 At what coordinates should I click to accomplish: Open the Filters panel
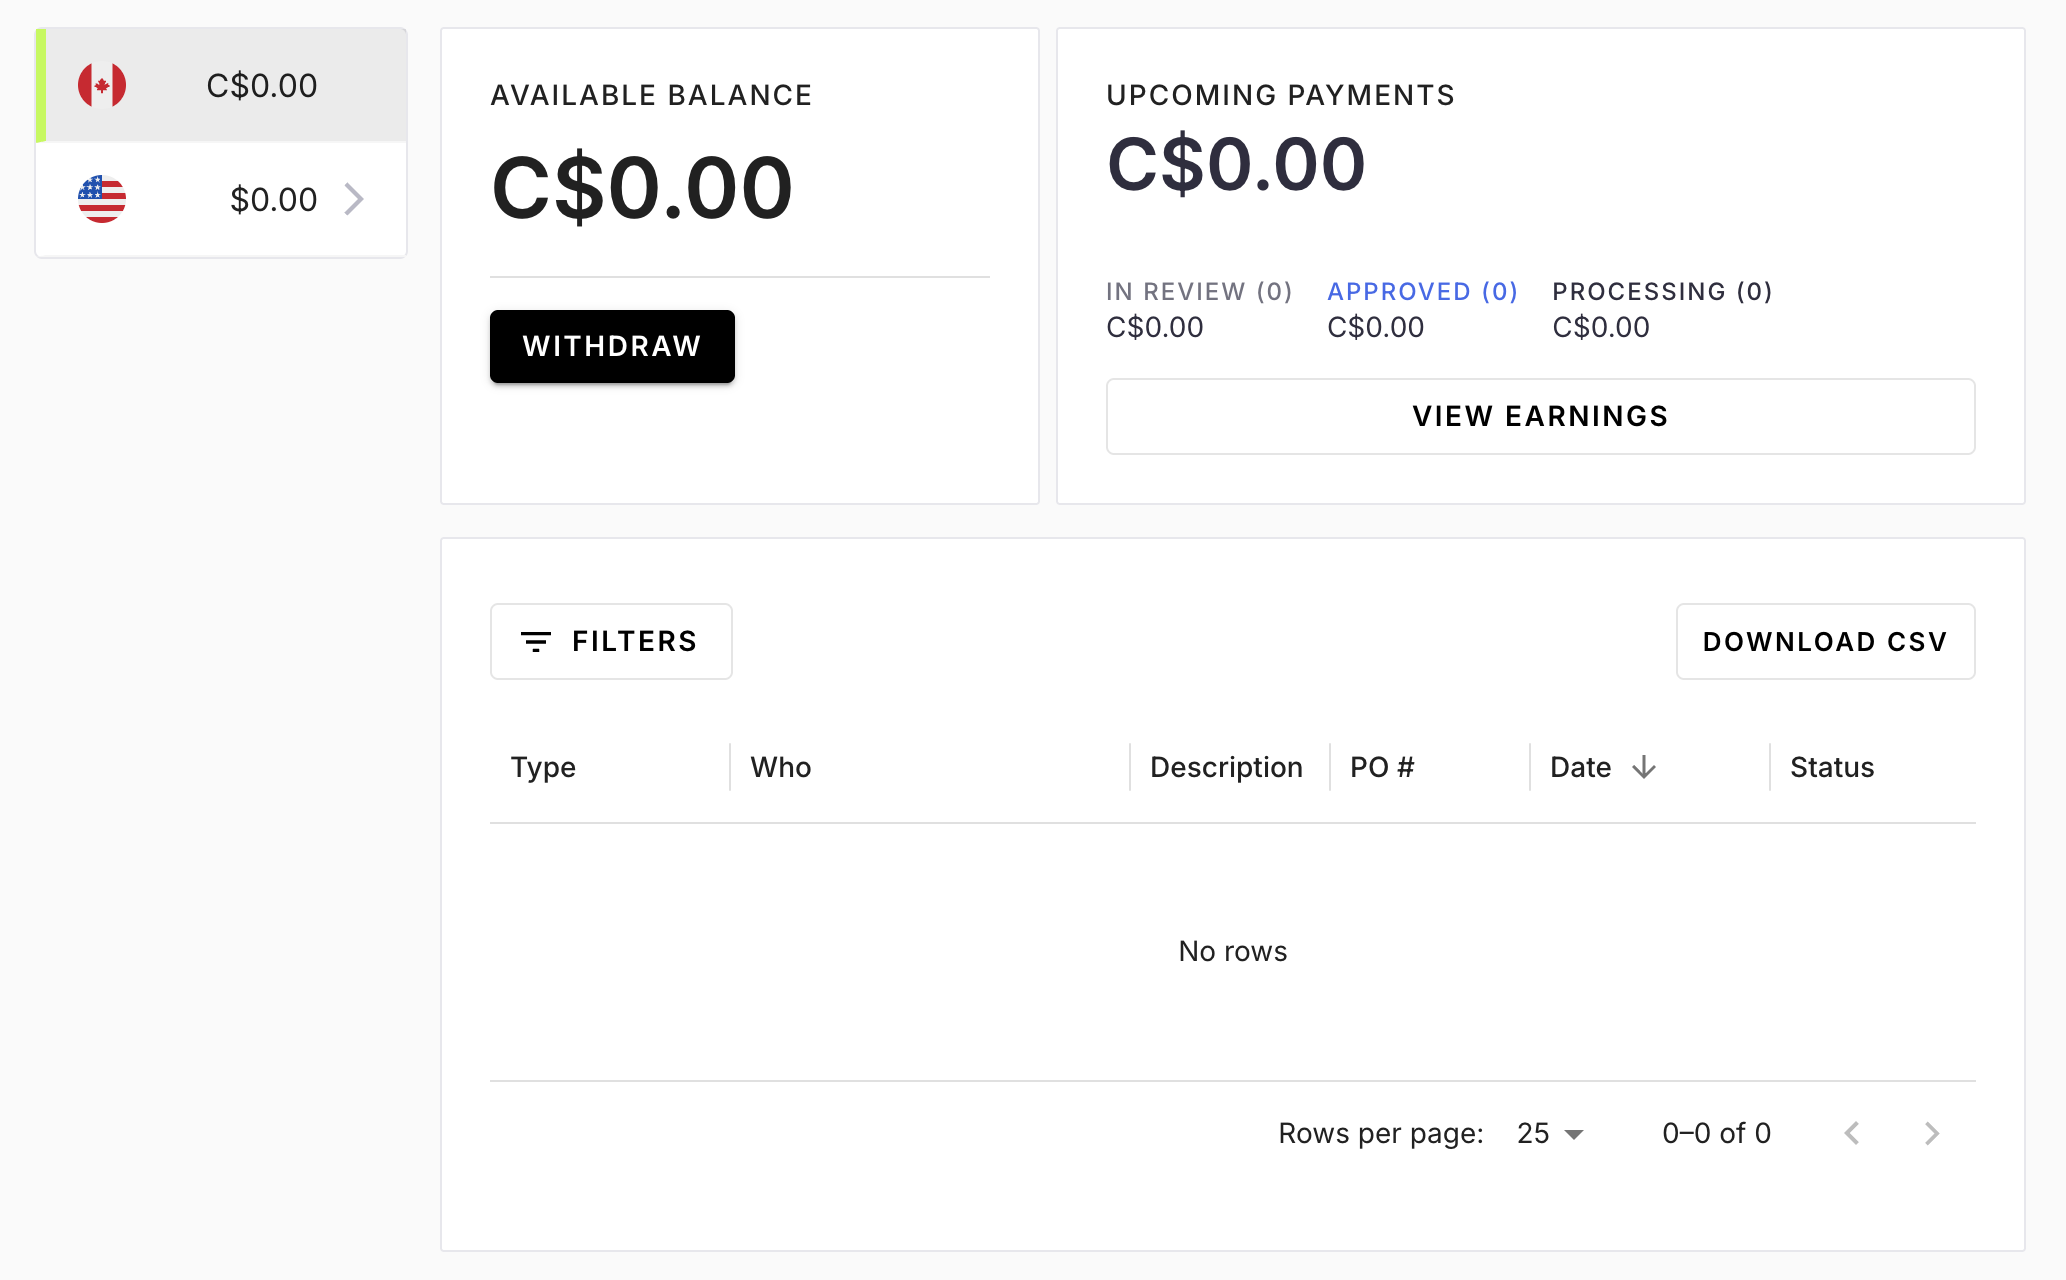[611, 642]
